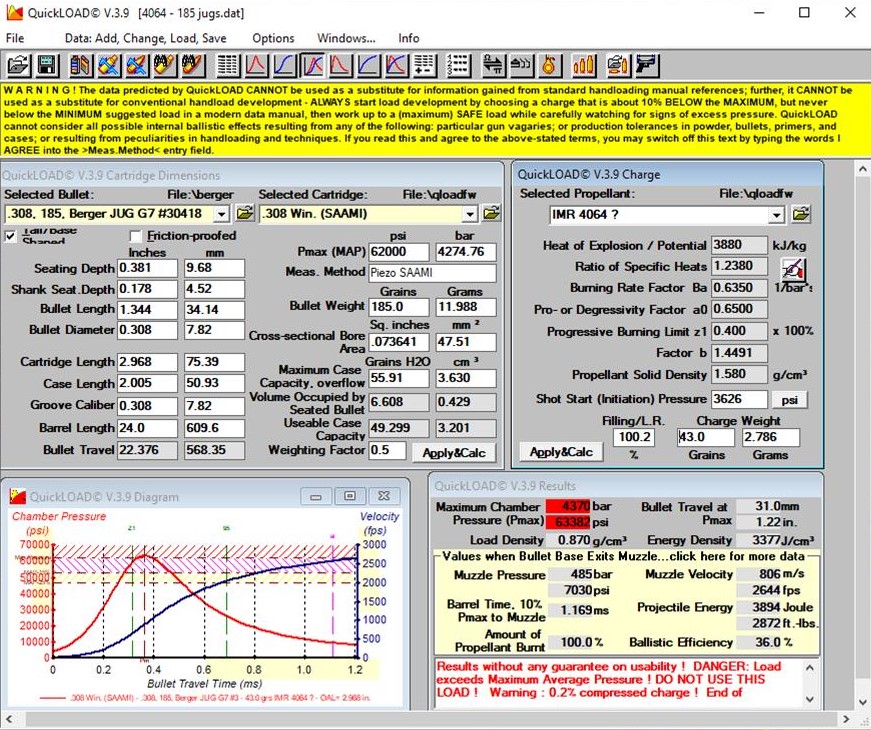
Task: Show the red pressure curve chart icon
Action: pyautogui.click(x=256, y=66)
